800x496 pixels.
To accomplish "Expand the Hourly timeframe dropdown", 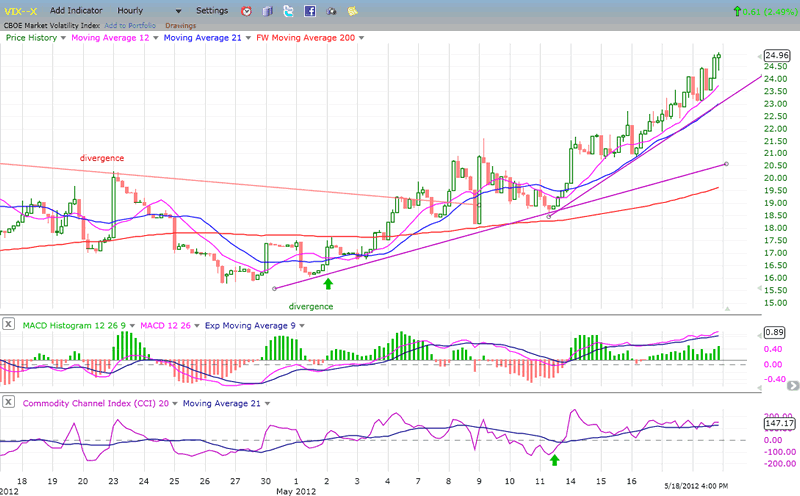I will (177, 10).
